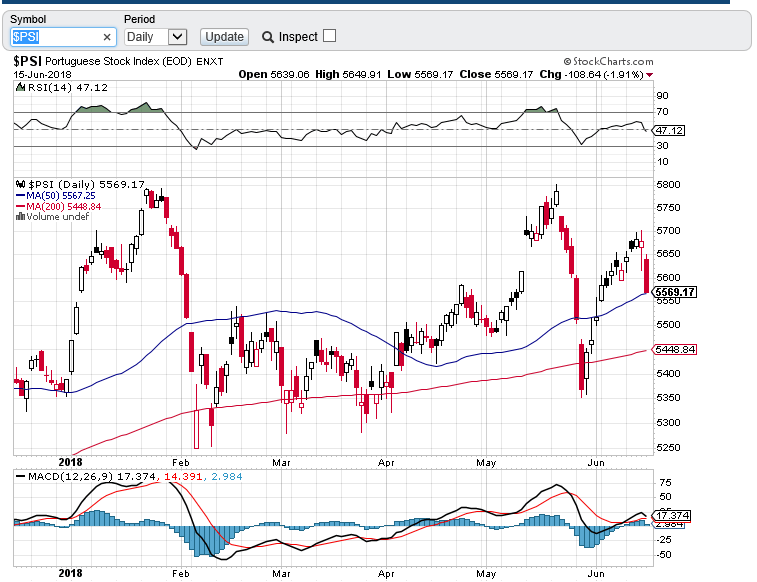
Task: Click the 'Portuguese Stock Index (EOD)' name
Action: [x=118, y=61]
